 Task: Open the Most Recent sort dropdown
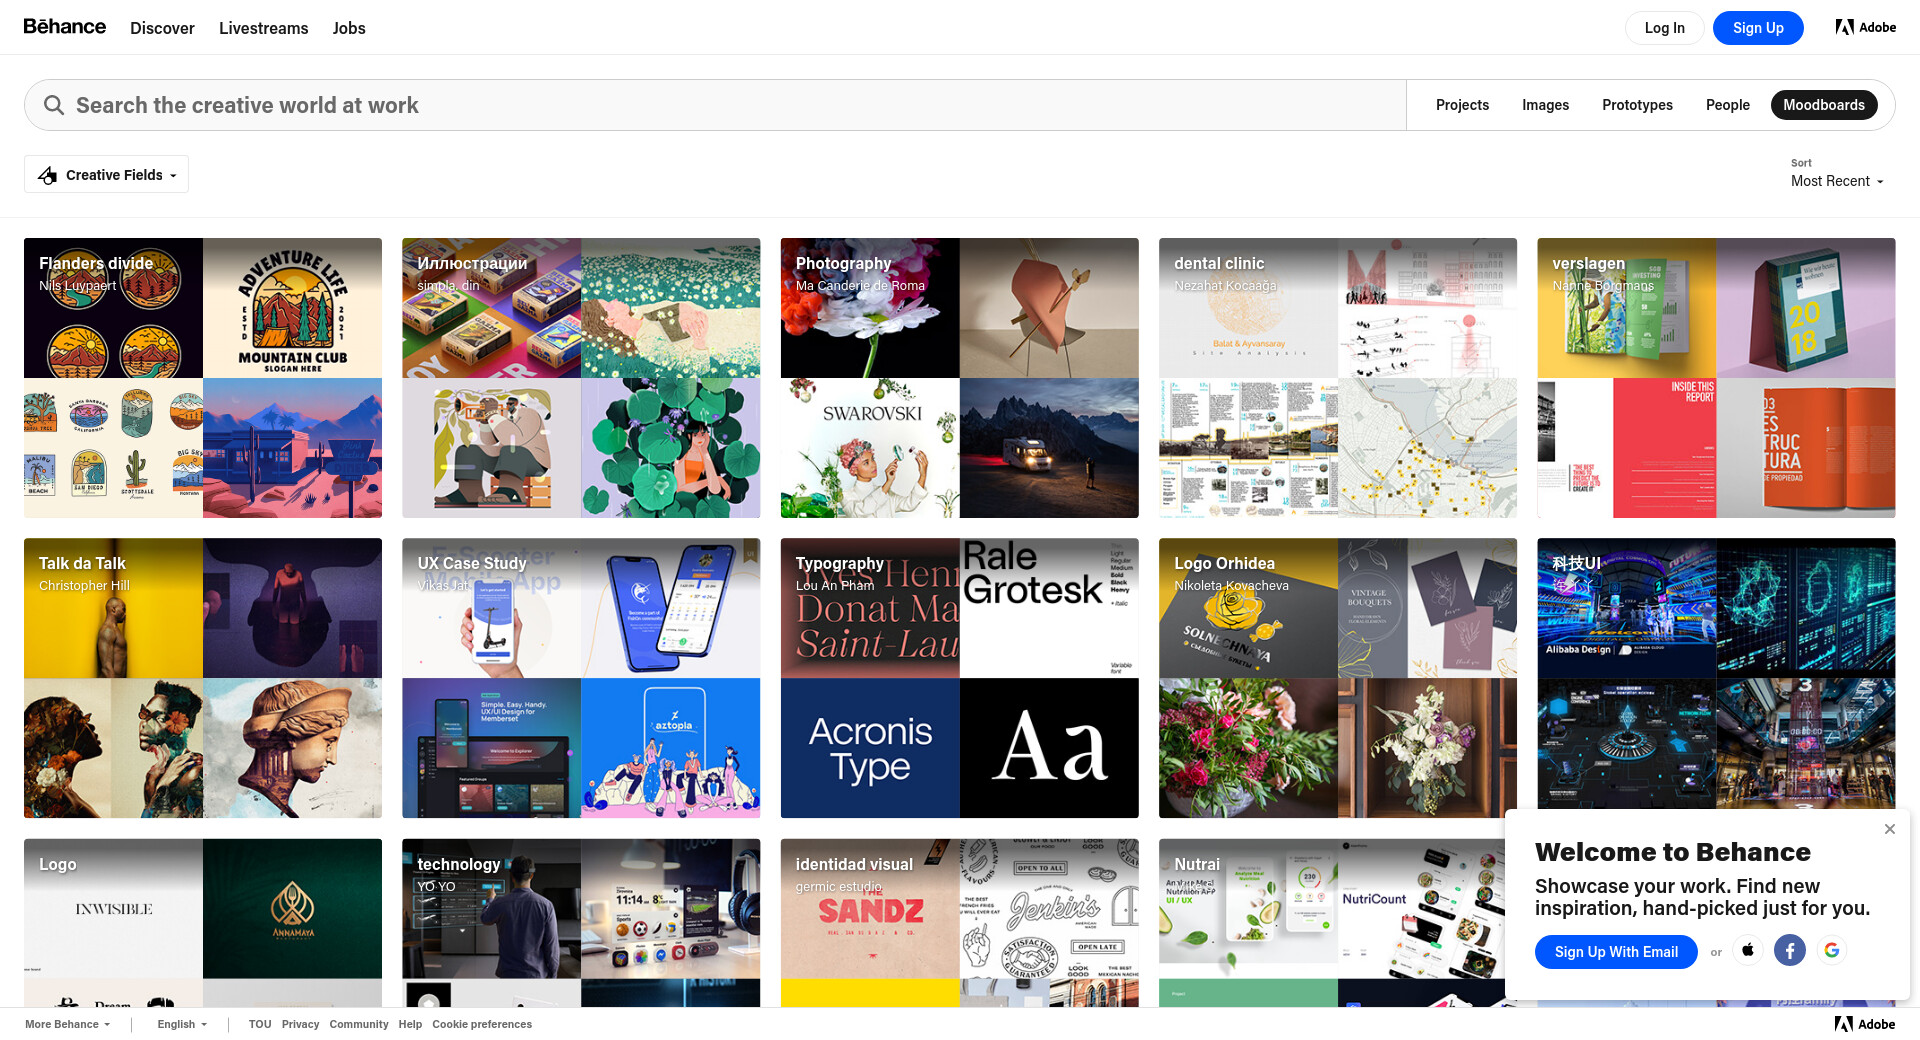[x=1836, y=181]
